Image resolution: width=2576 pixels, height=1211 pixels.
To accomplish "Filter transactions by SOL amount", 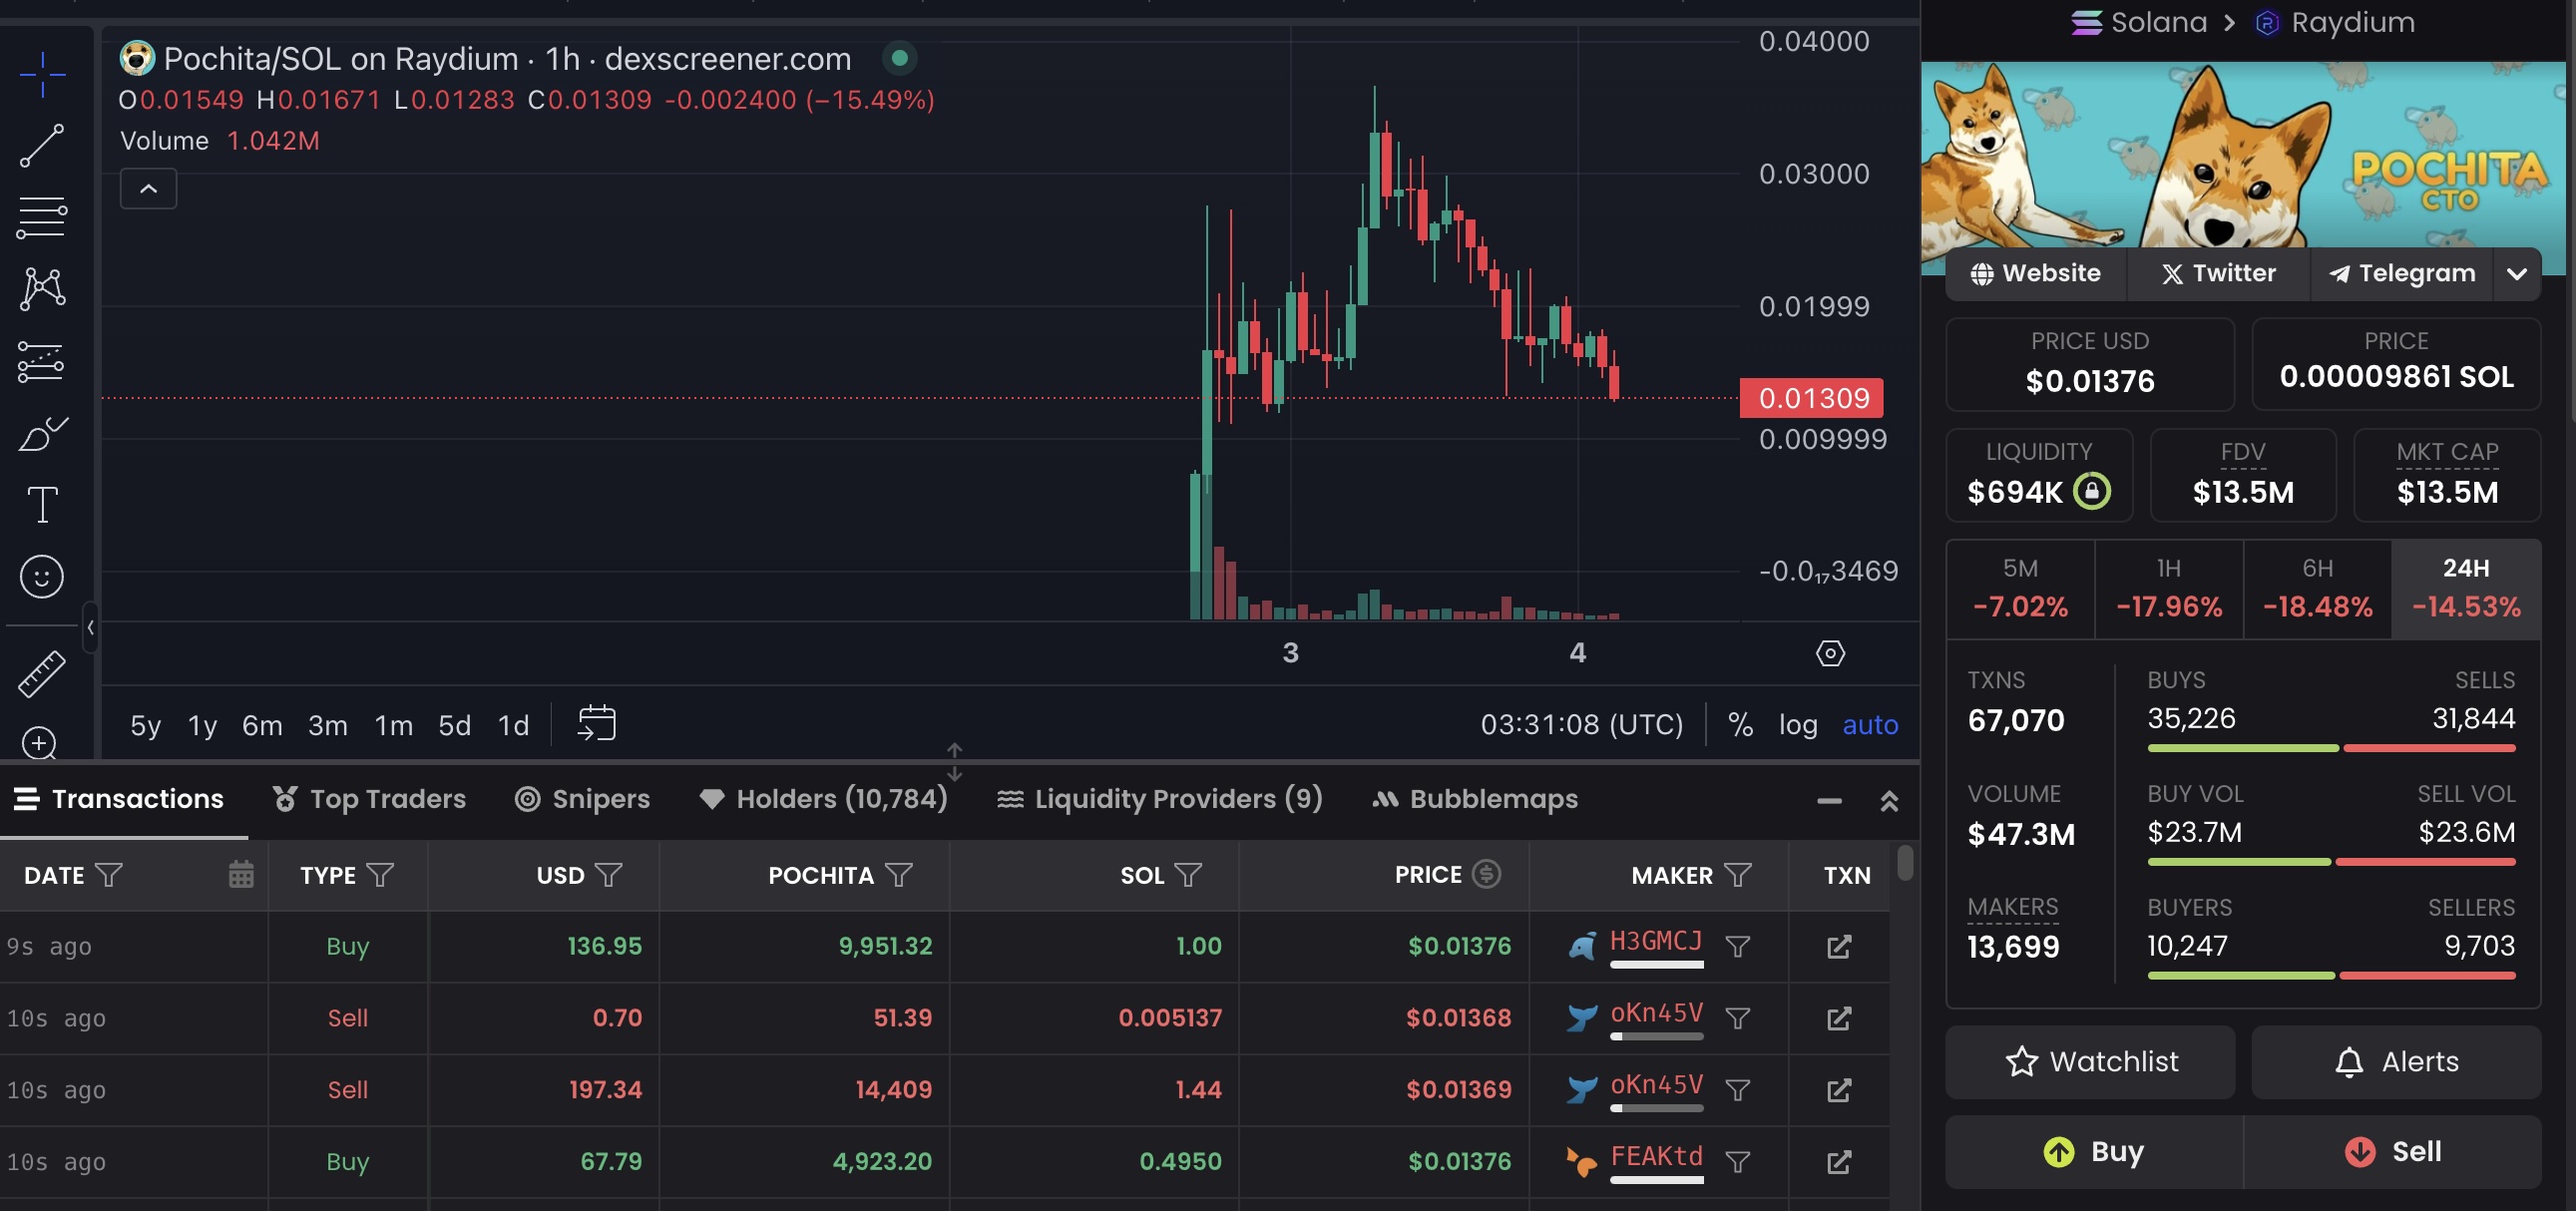I will point(1188,875).
